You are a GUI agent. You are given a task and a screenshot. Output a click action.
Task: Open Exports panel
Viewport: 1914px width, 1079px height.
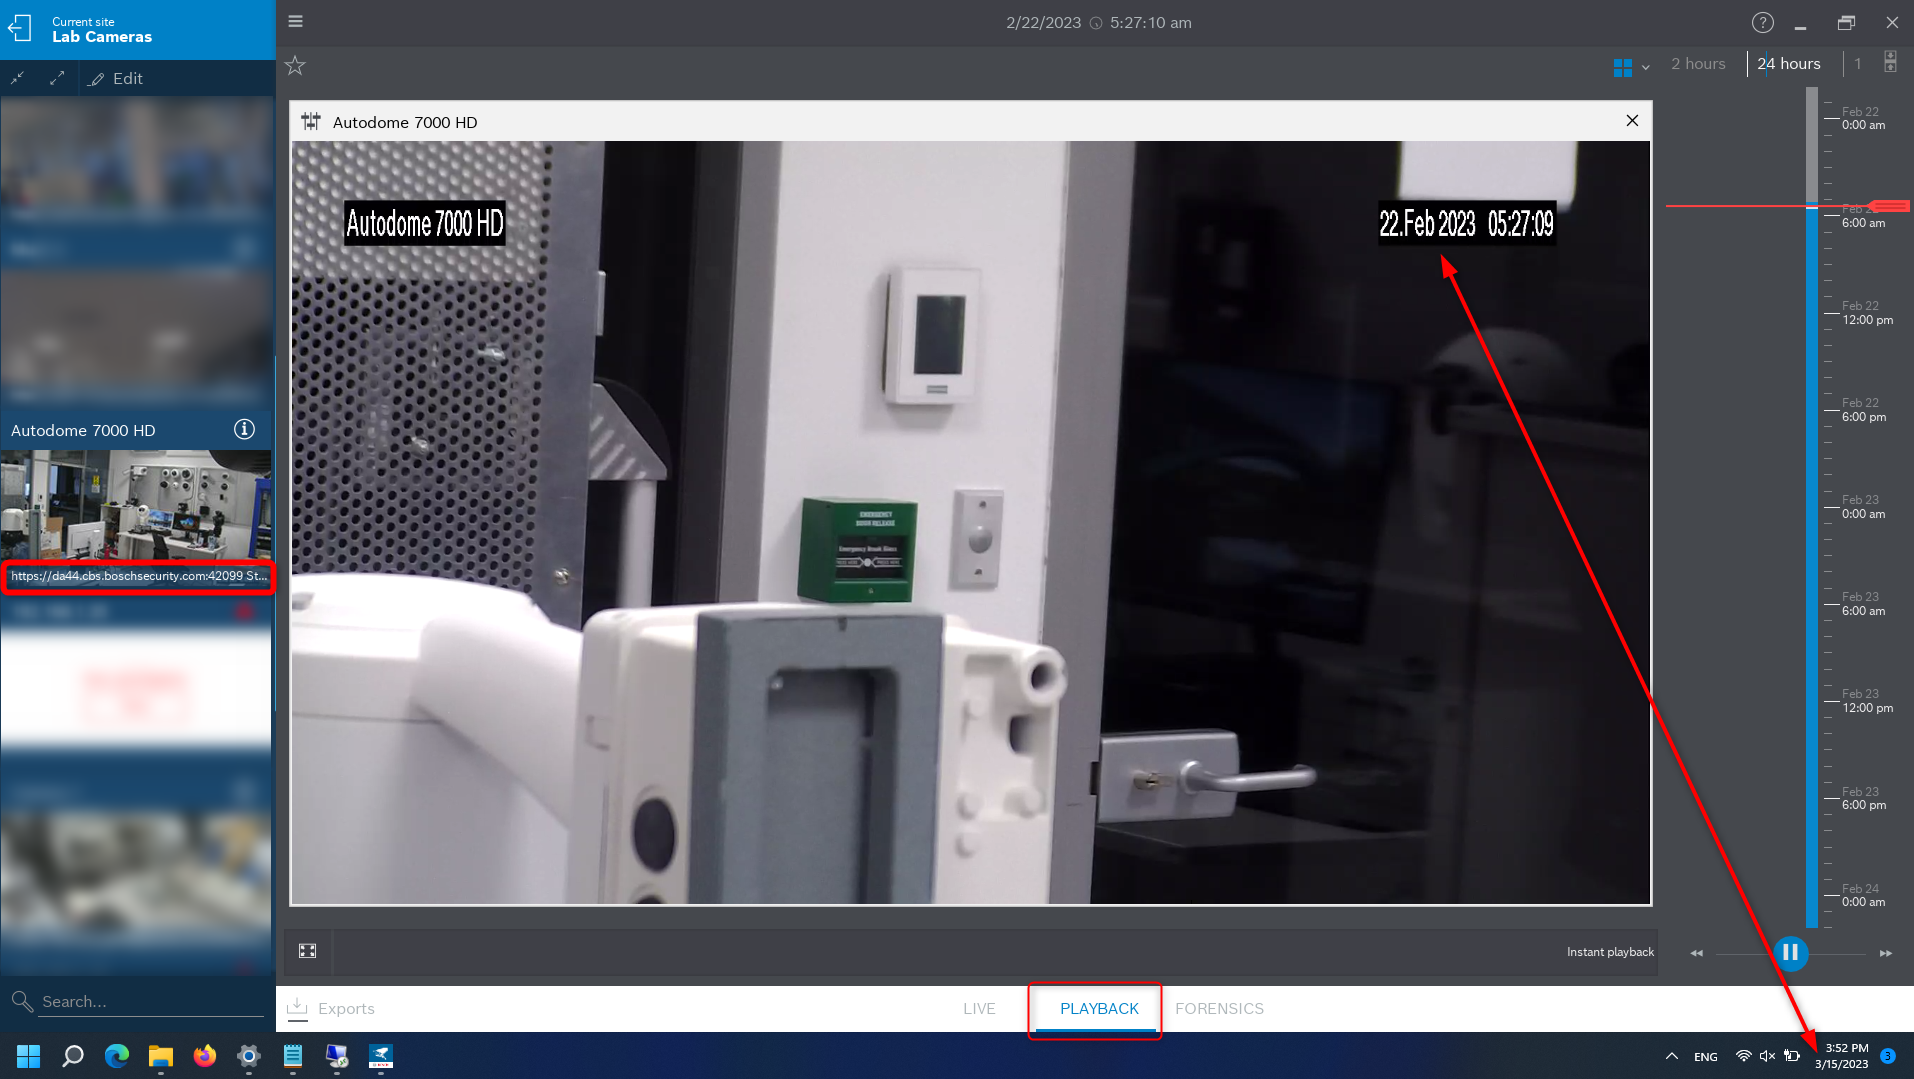pyautogui.click(x=331, y=1008)
